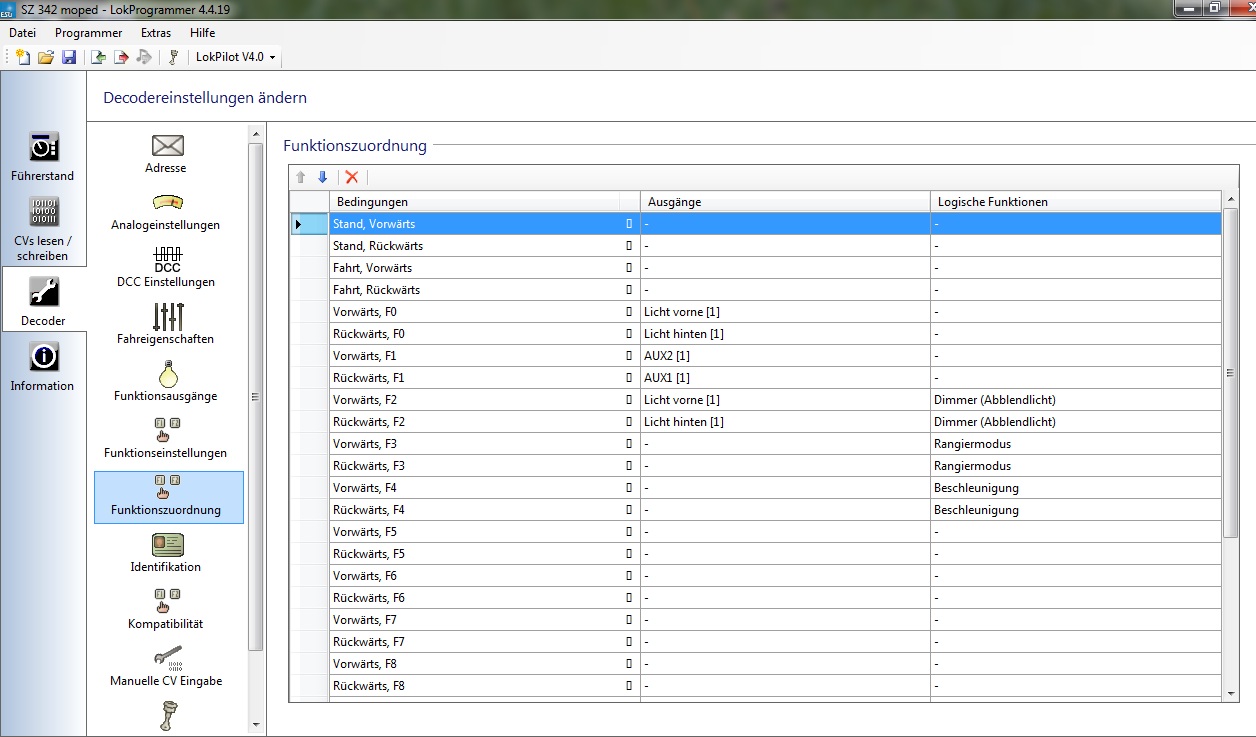
Task: Click the function table scroll-down arrow
Action: click(x=1230, y=692)
